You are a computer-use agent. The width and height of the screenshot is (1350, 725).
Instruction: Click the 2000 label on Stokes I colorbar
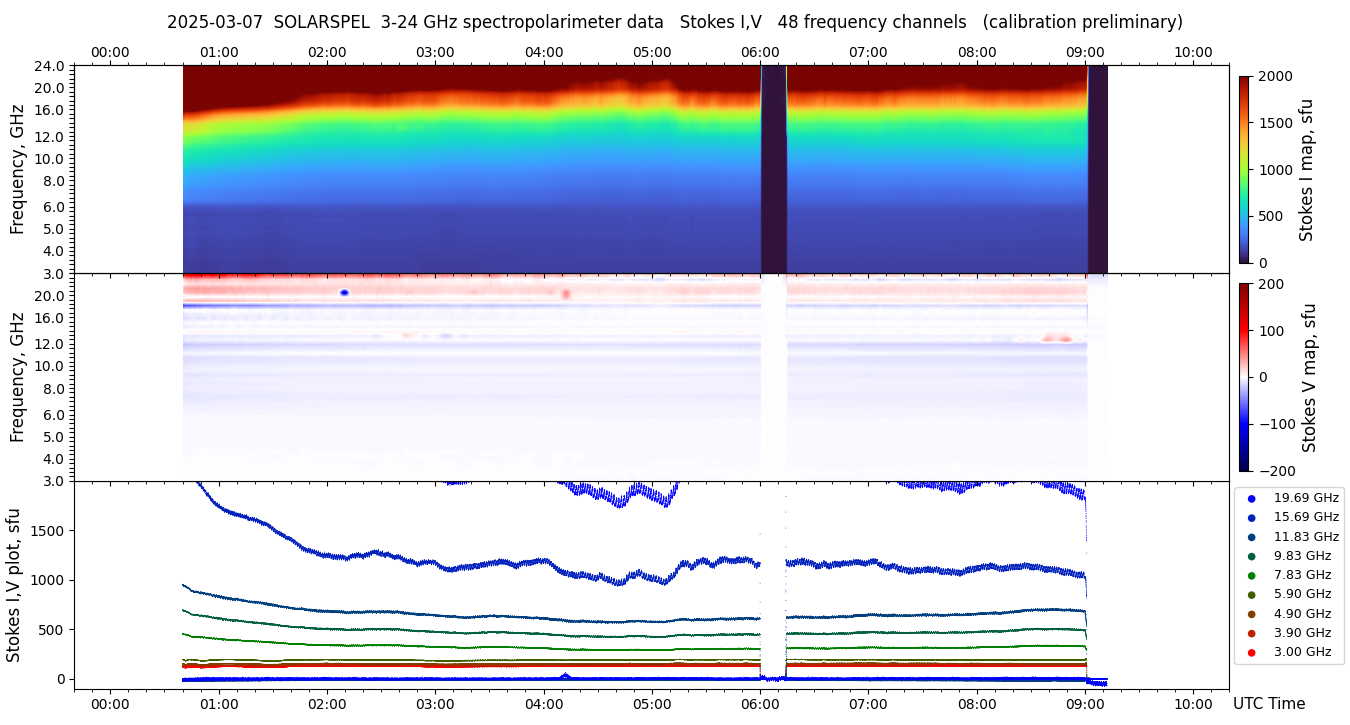coord(1276,76)
